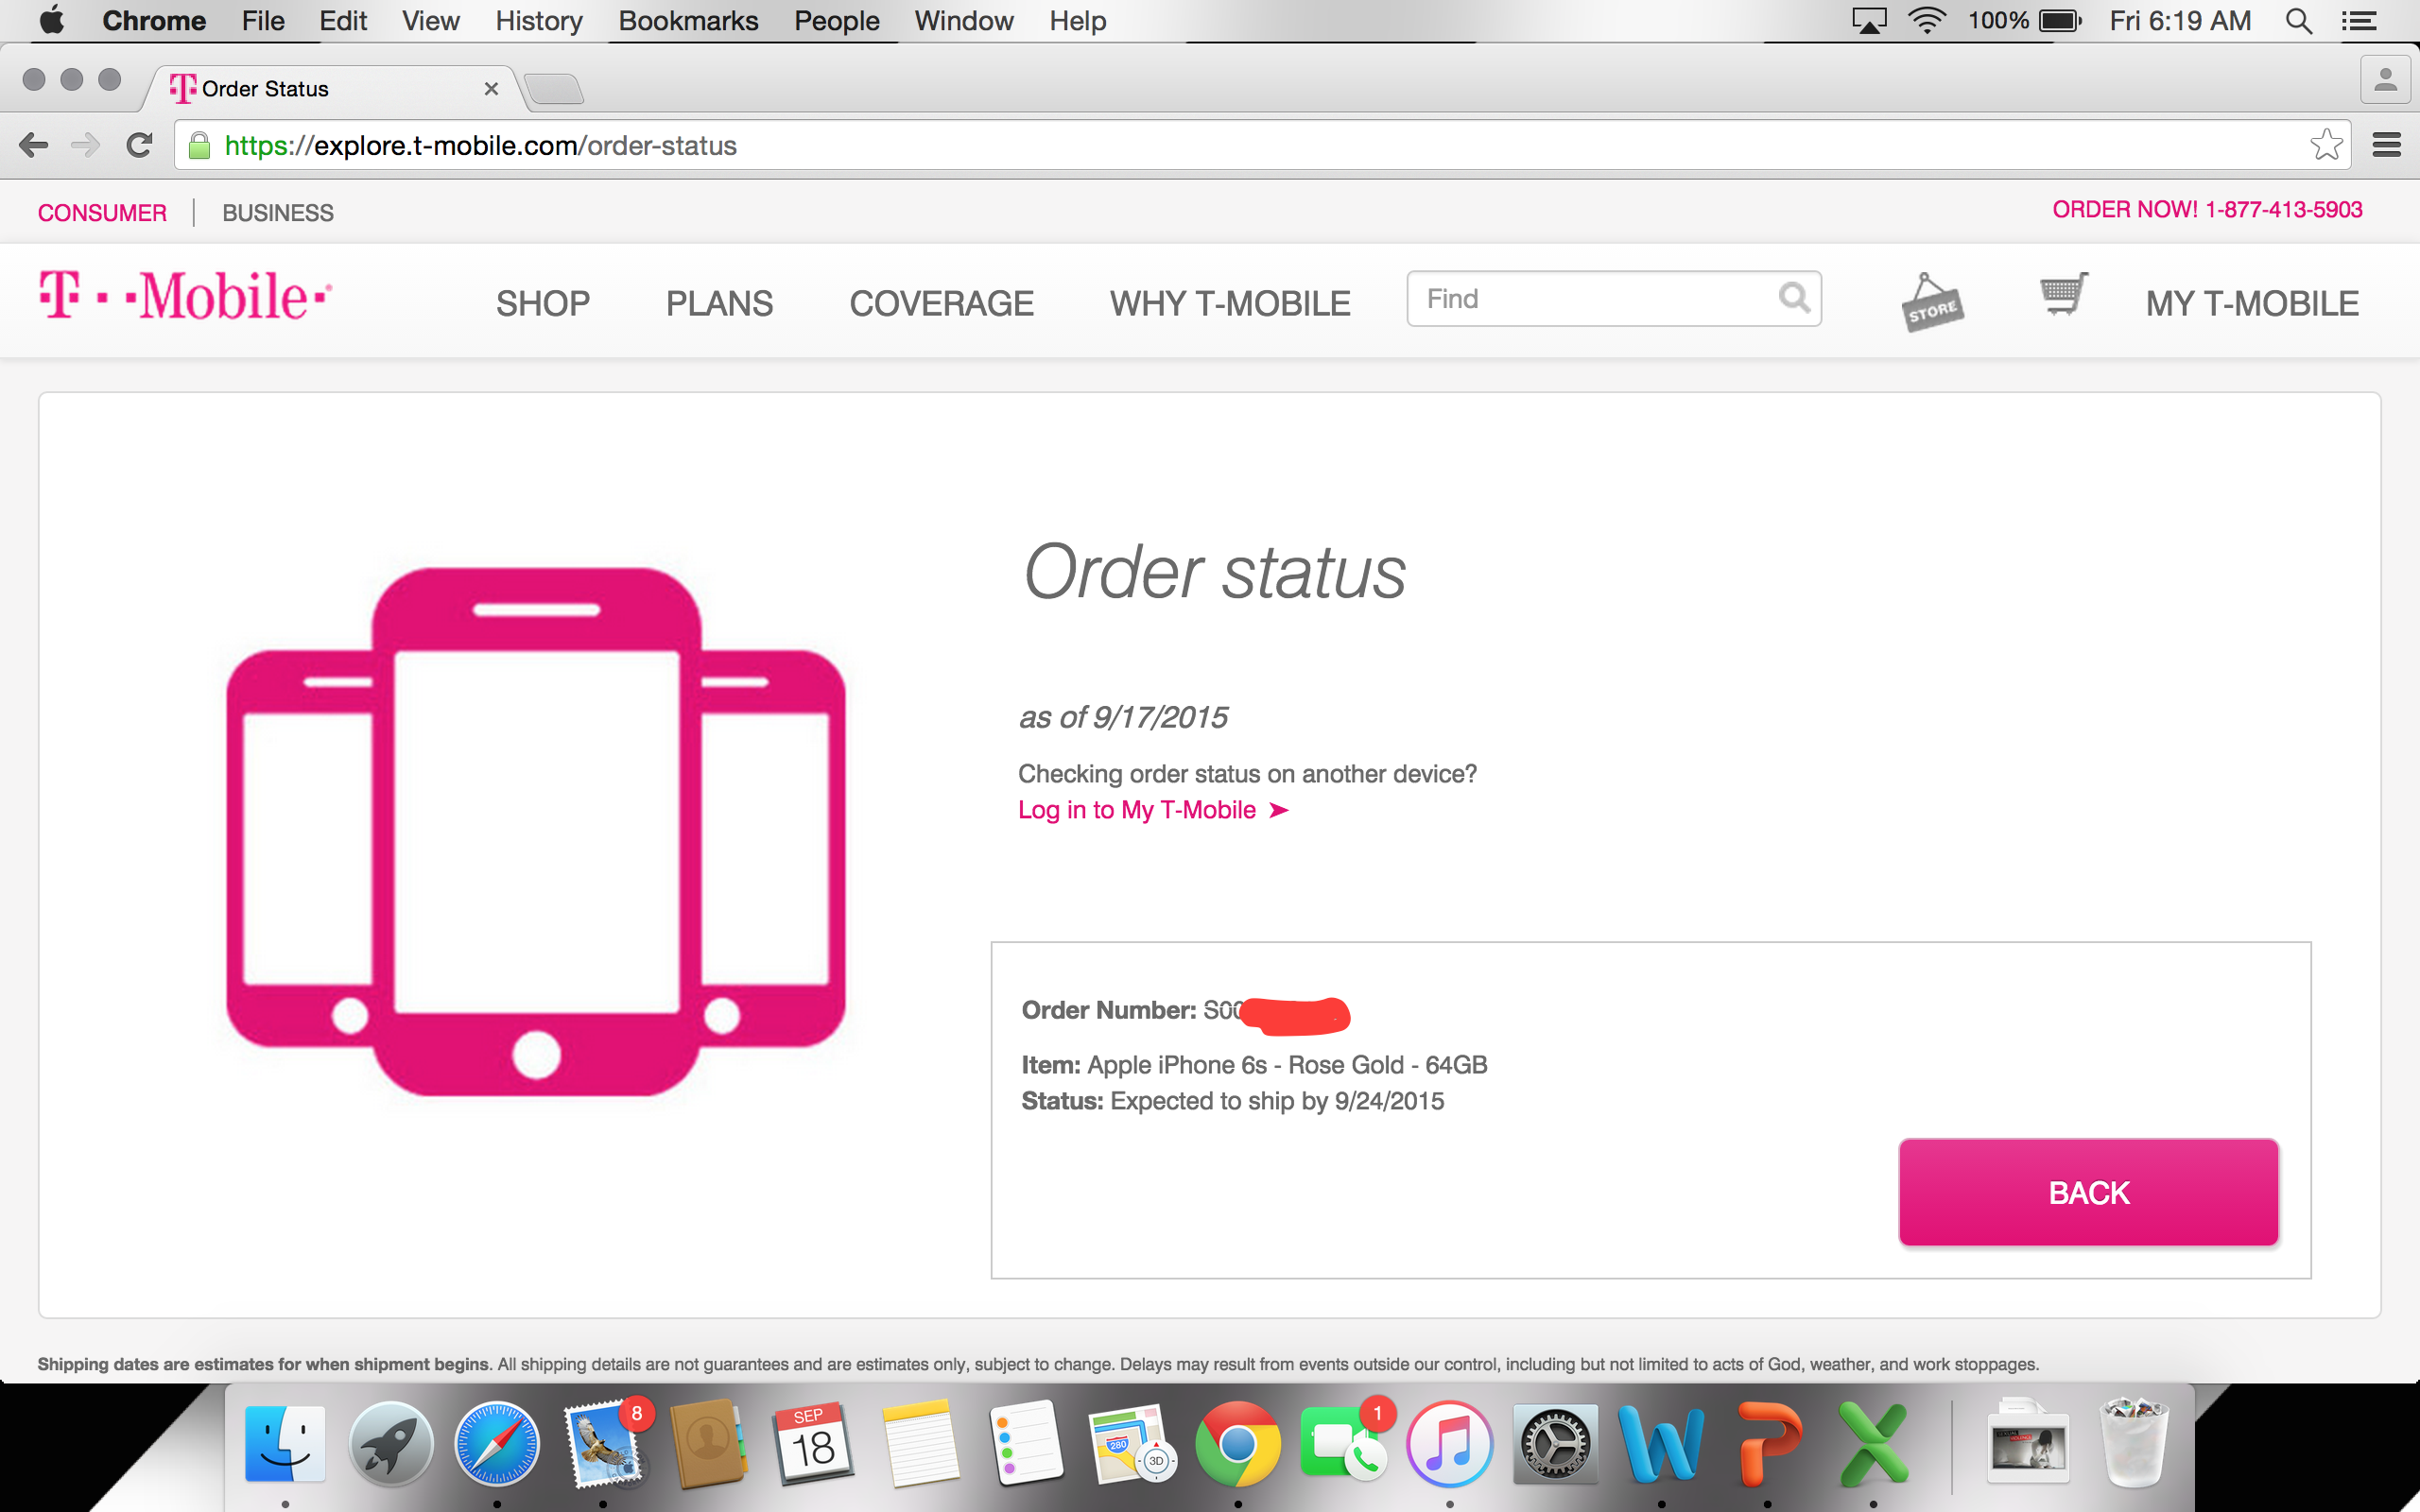This screenshot has width=2420, height=1512.
Task: Open the store locator icon
Action: pos(1932,301)
